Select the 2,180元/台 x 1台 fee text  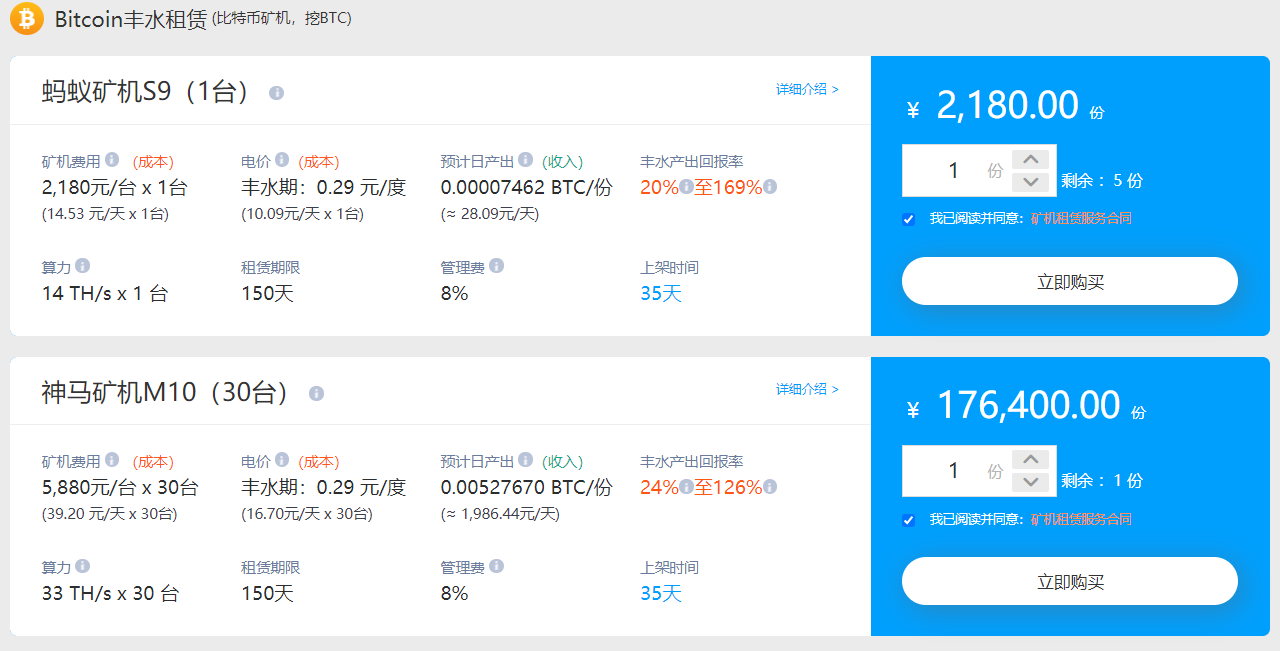(115, 187)
